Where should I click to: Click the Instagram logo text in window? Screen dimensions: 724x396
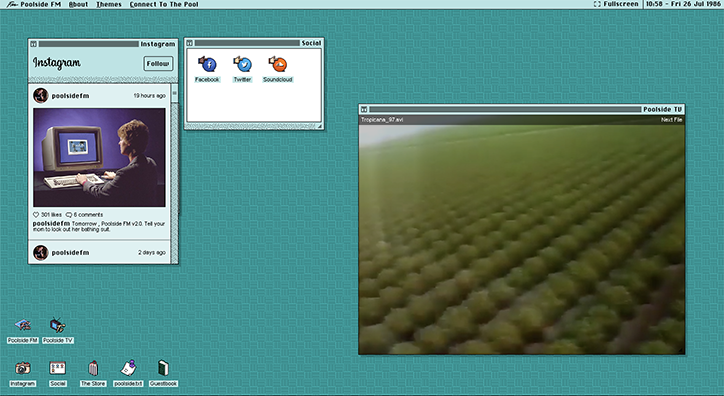point(56,63)
